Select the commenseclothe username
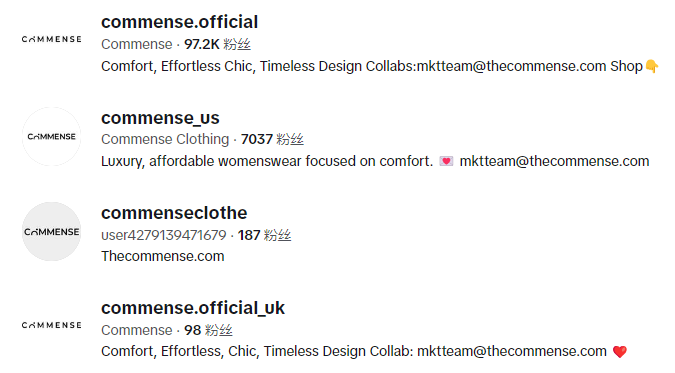This screenshot has height=373, width=675. [174, 213]
